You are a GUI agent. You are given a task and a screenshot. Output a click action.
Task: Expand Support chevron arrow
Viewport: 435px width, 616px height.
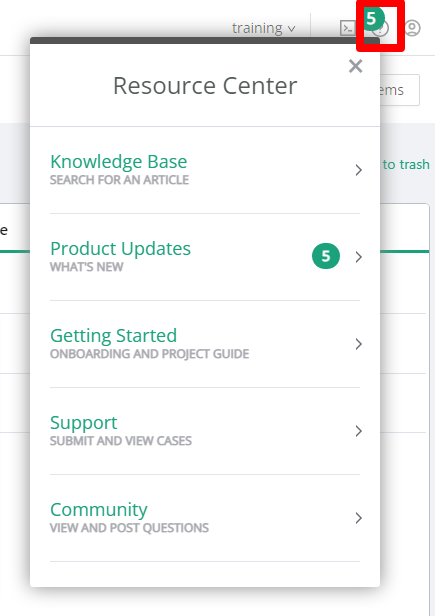358,431
